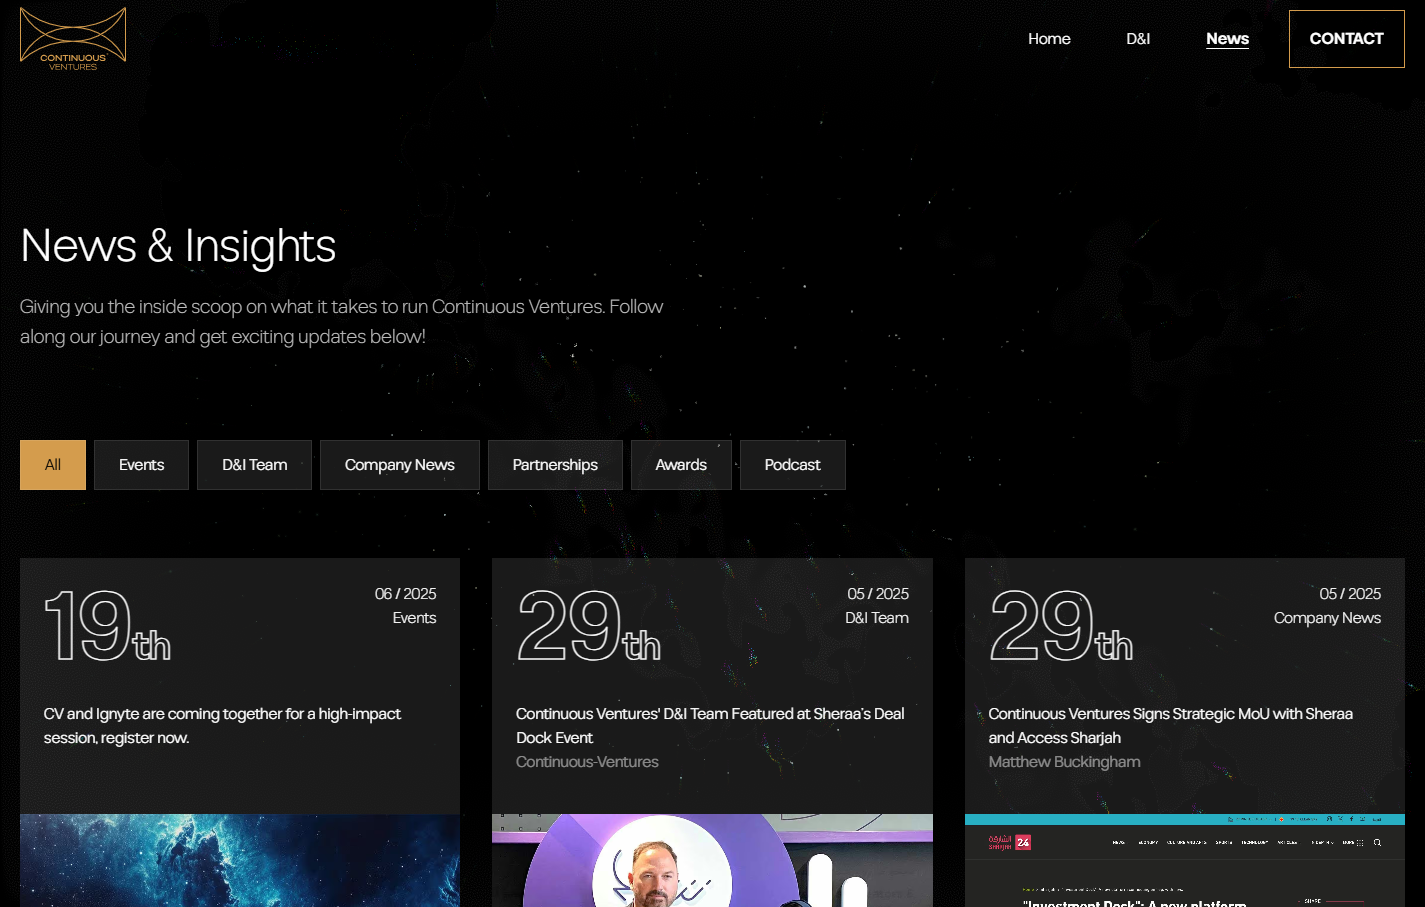Click the CONTACT button
Image resolution: width=1425 pixels, height=907 pixels.
point(1346,39)
